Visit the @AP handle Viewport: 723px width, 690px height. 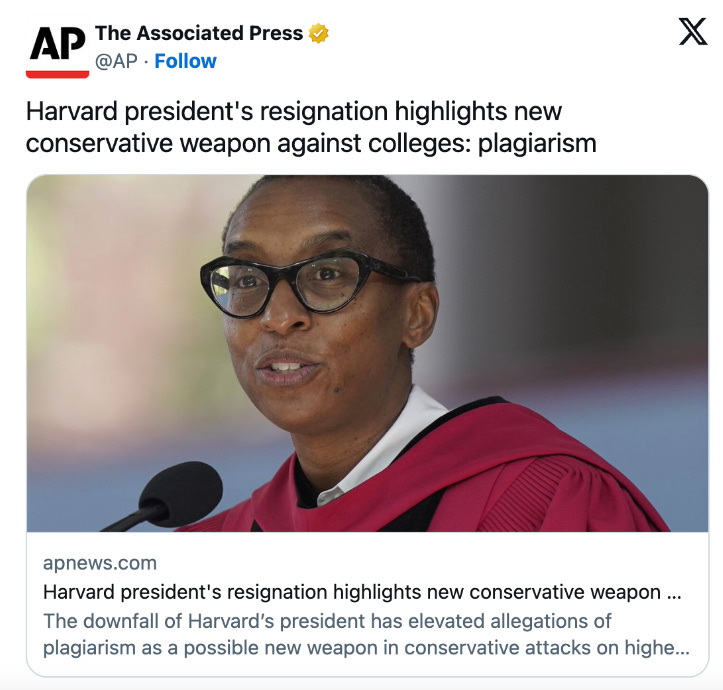point(116,61)
